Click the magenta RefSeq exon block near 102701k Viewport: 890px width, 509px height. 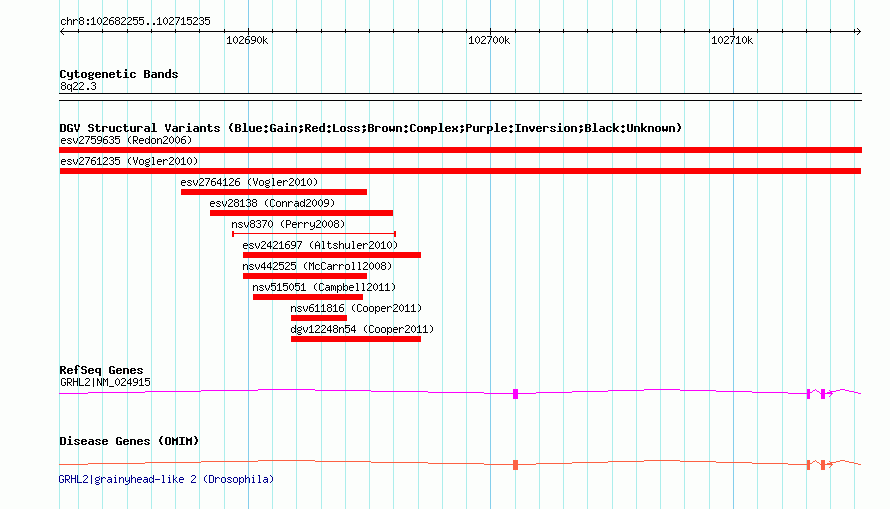pos(515,394)
